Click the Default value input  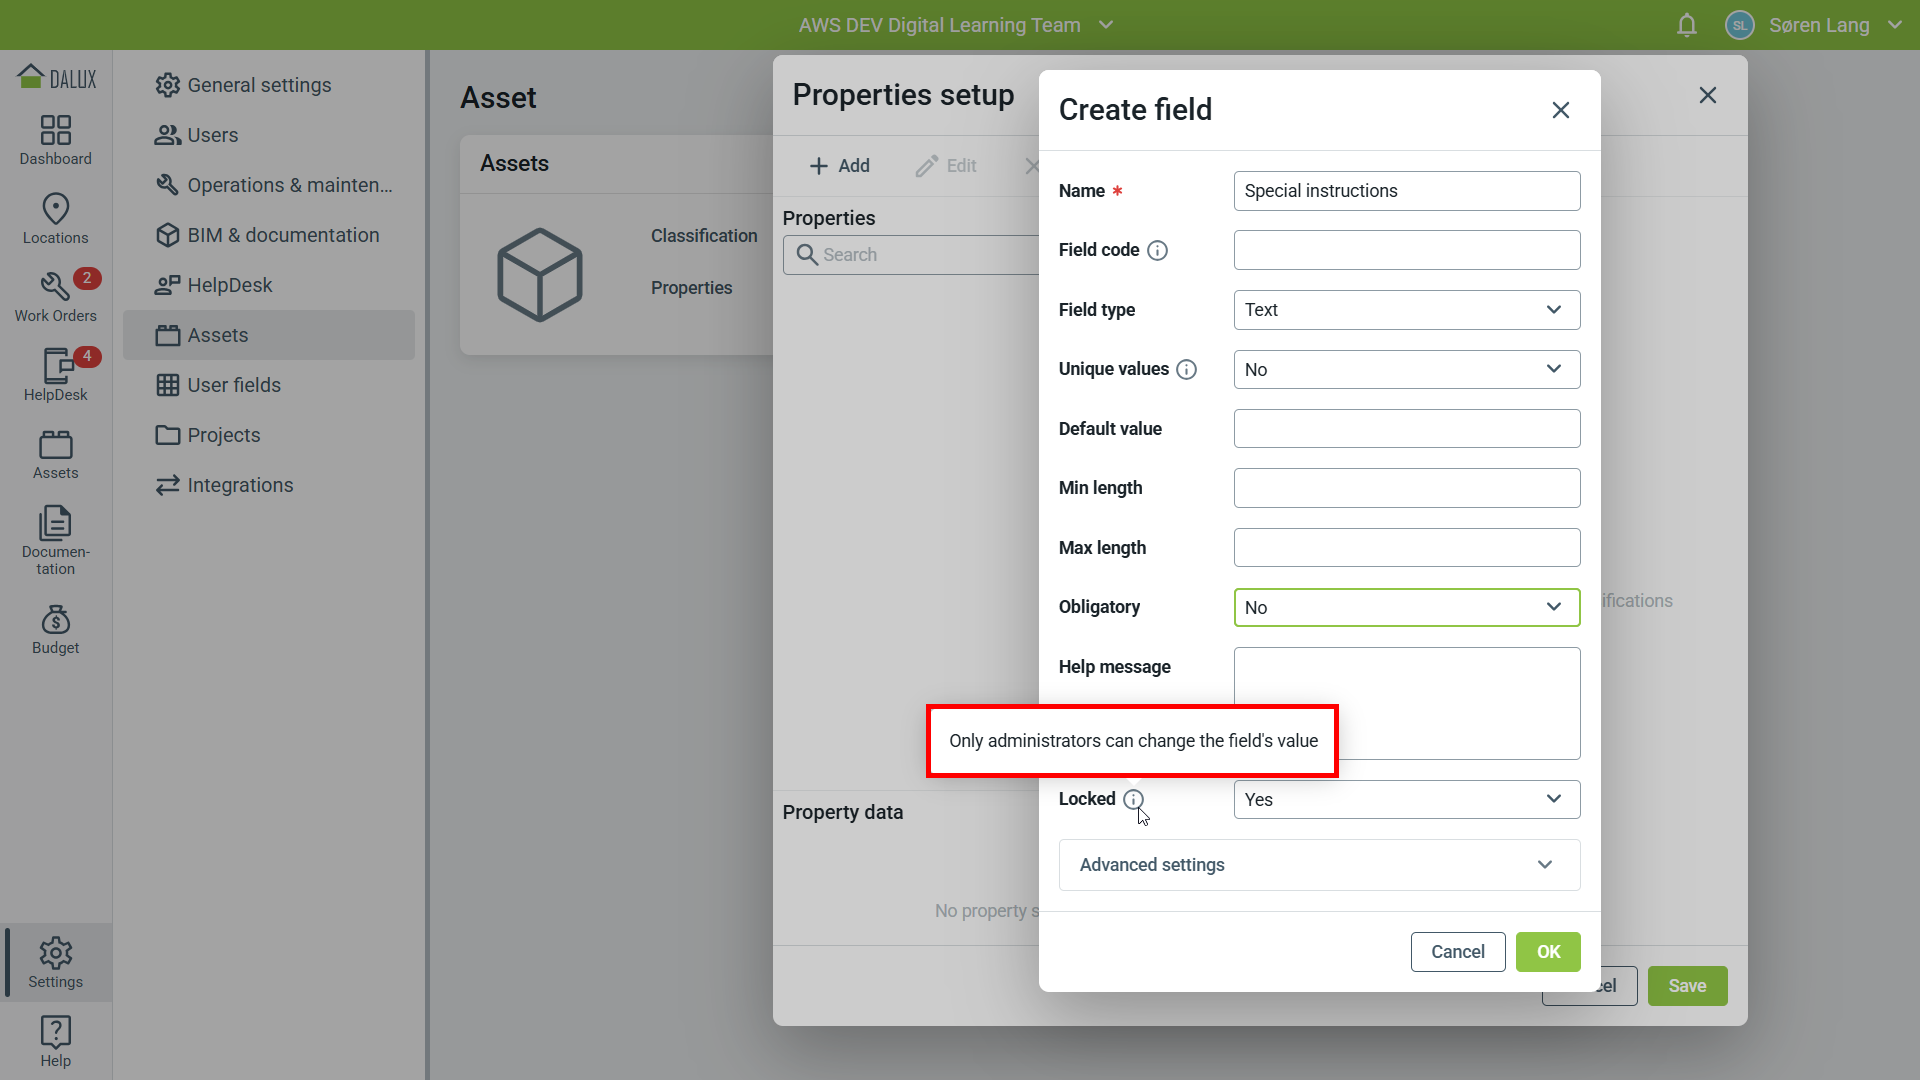tap(1406, 429)
